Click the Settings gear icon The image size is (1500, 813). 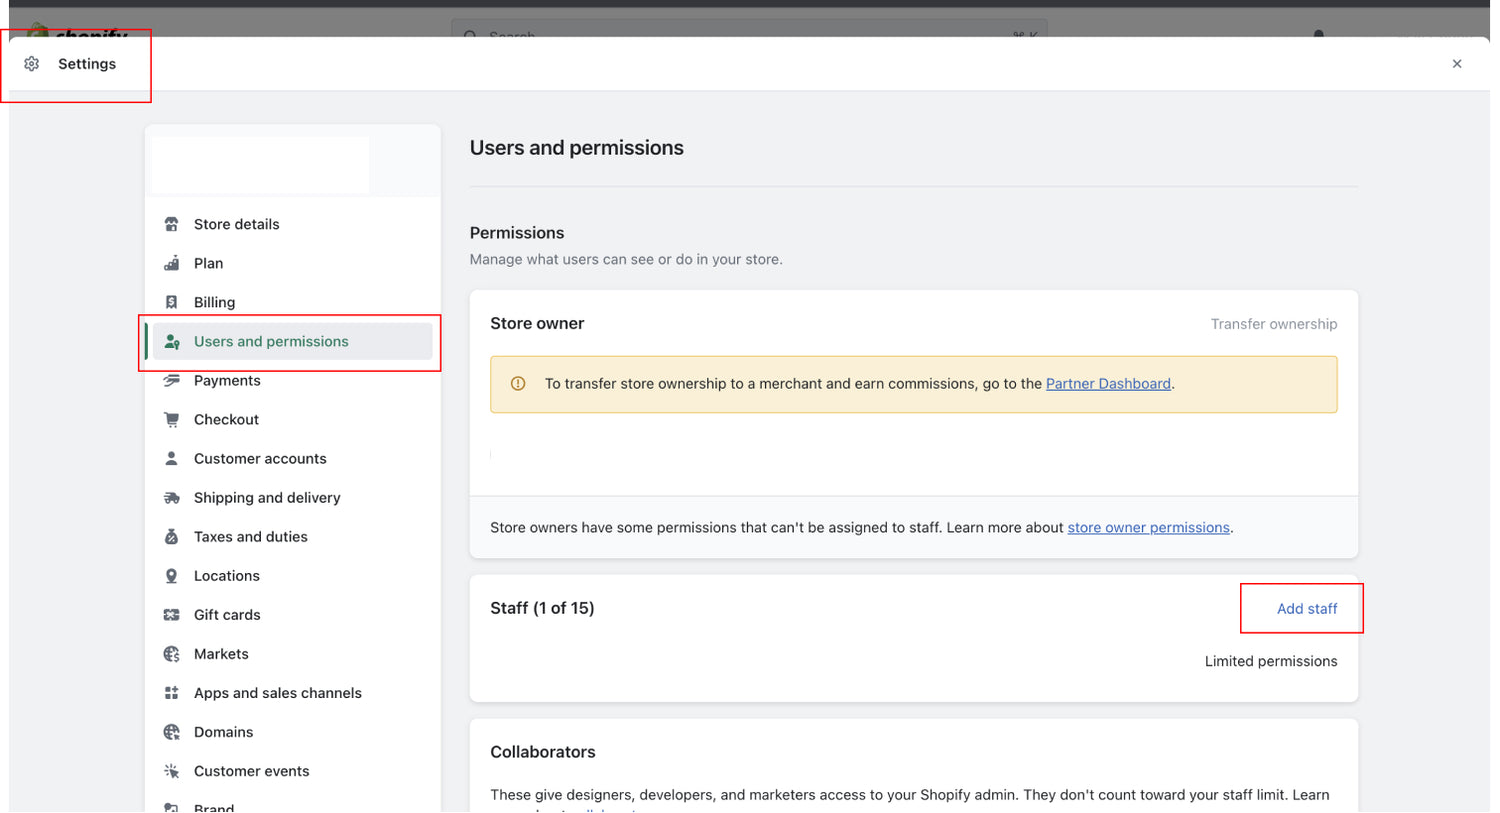click(x=32, y=64)
